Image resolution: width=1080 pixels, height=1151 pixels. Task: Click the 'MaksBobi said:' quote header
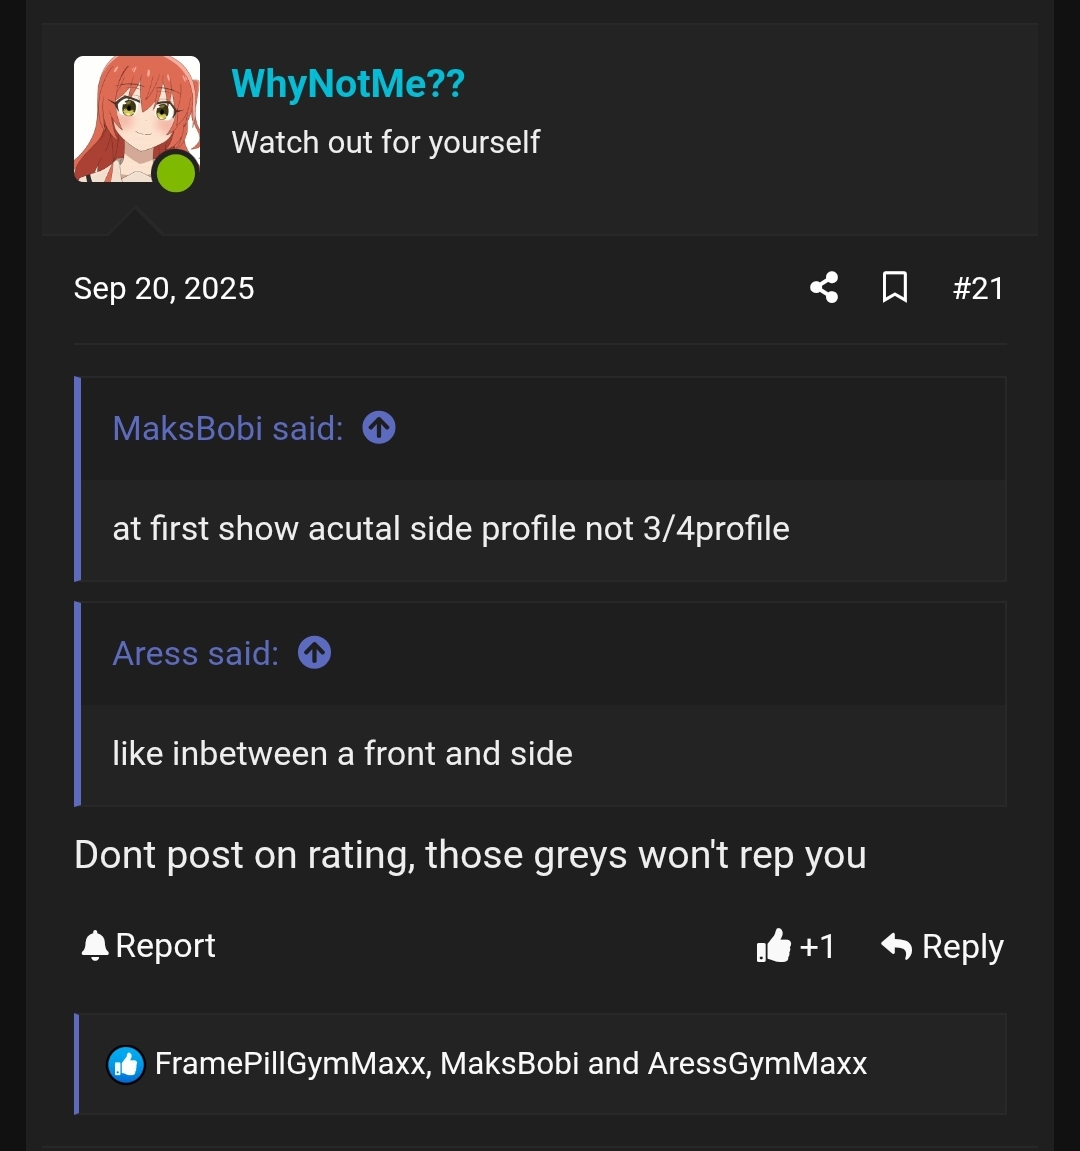coord(228,428)
